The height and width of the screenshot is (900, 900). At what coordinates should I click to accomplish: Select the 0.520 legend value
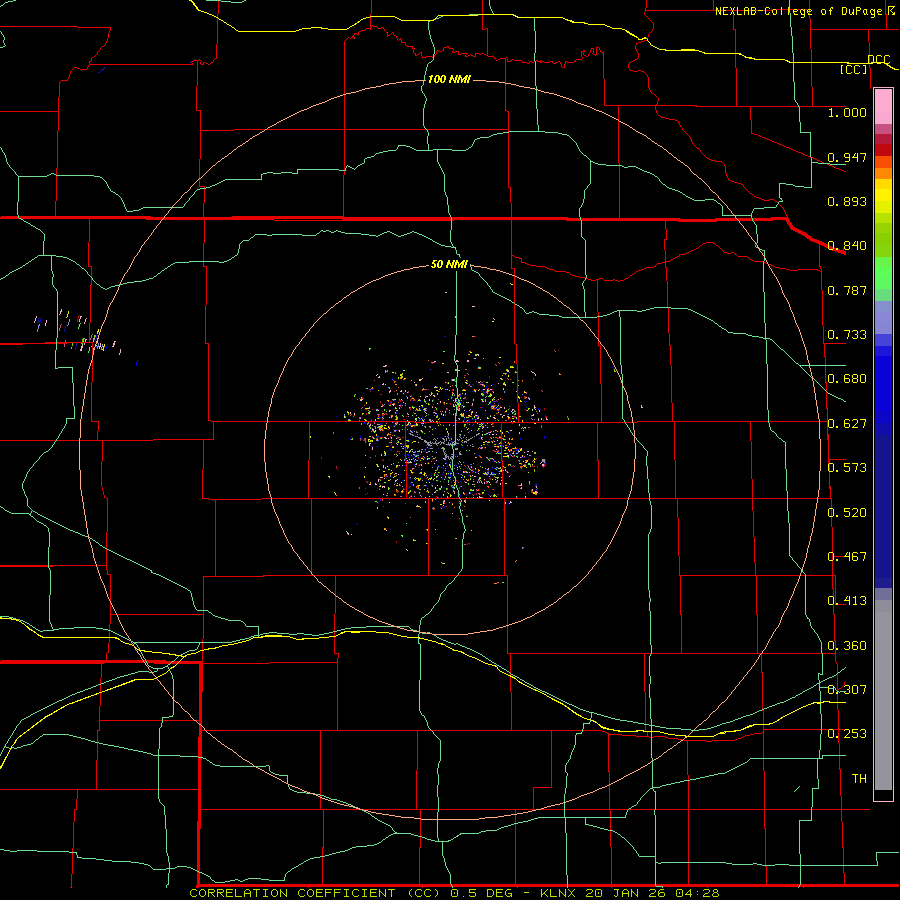(x=847, y=513)
